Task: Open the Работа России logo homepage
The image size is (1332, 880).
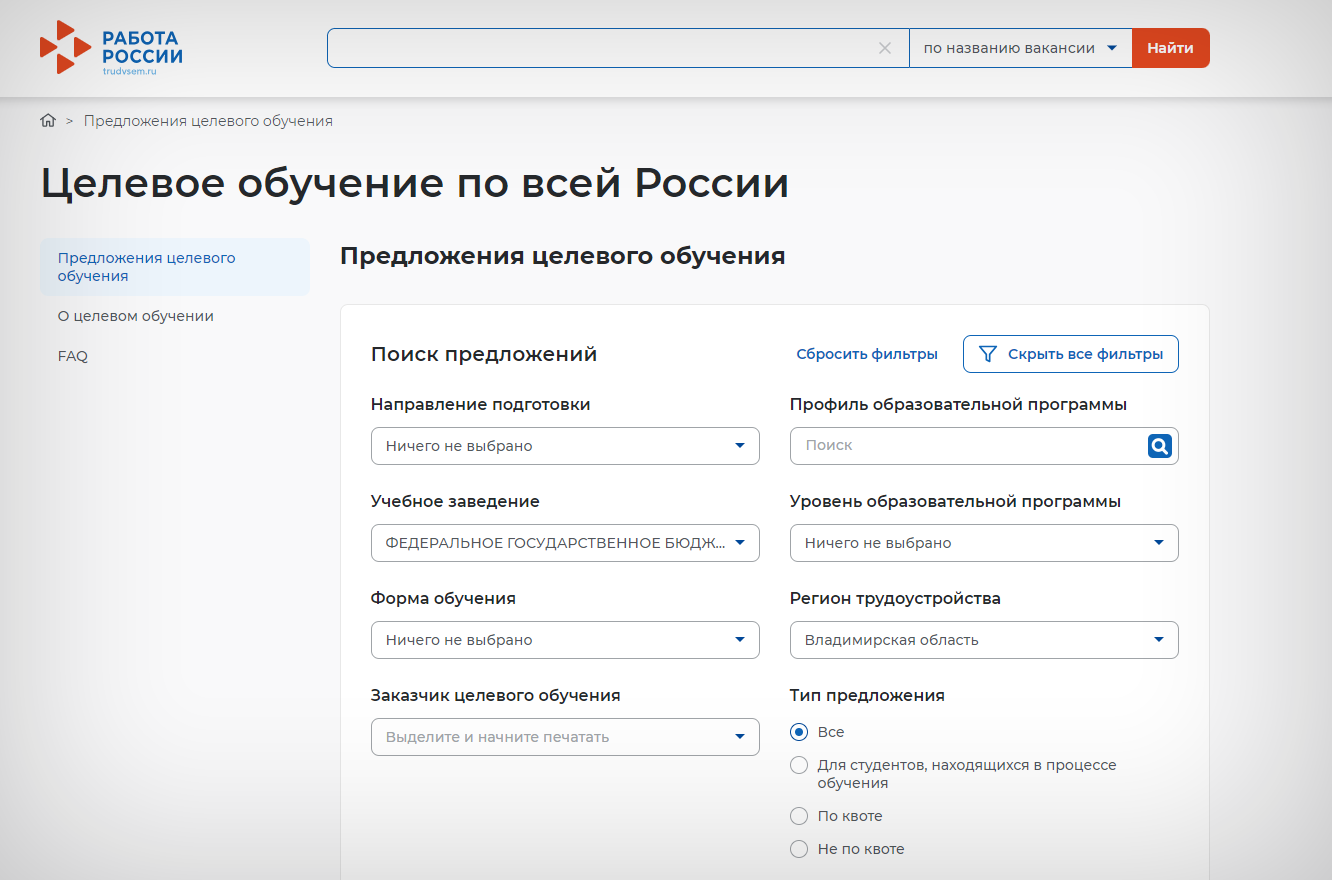Action: (x=111, y=48)
